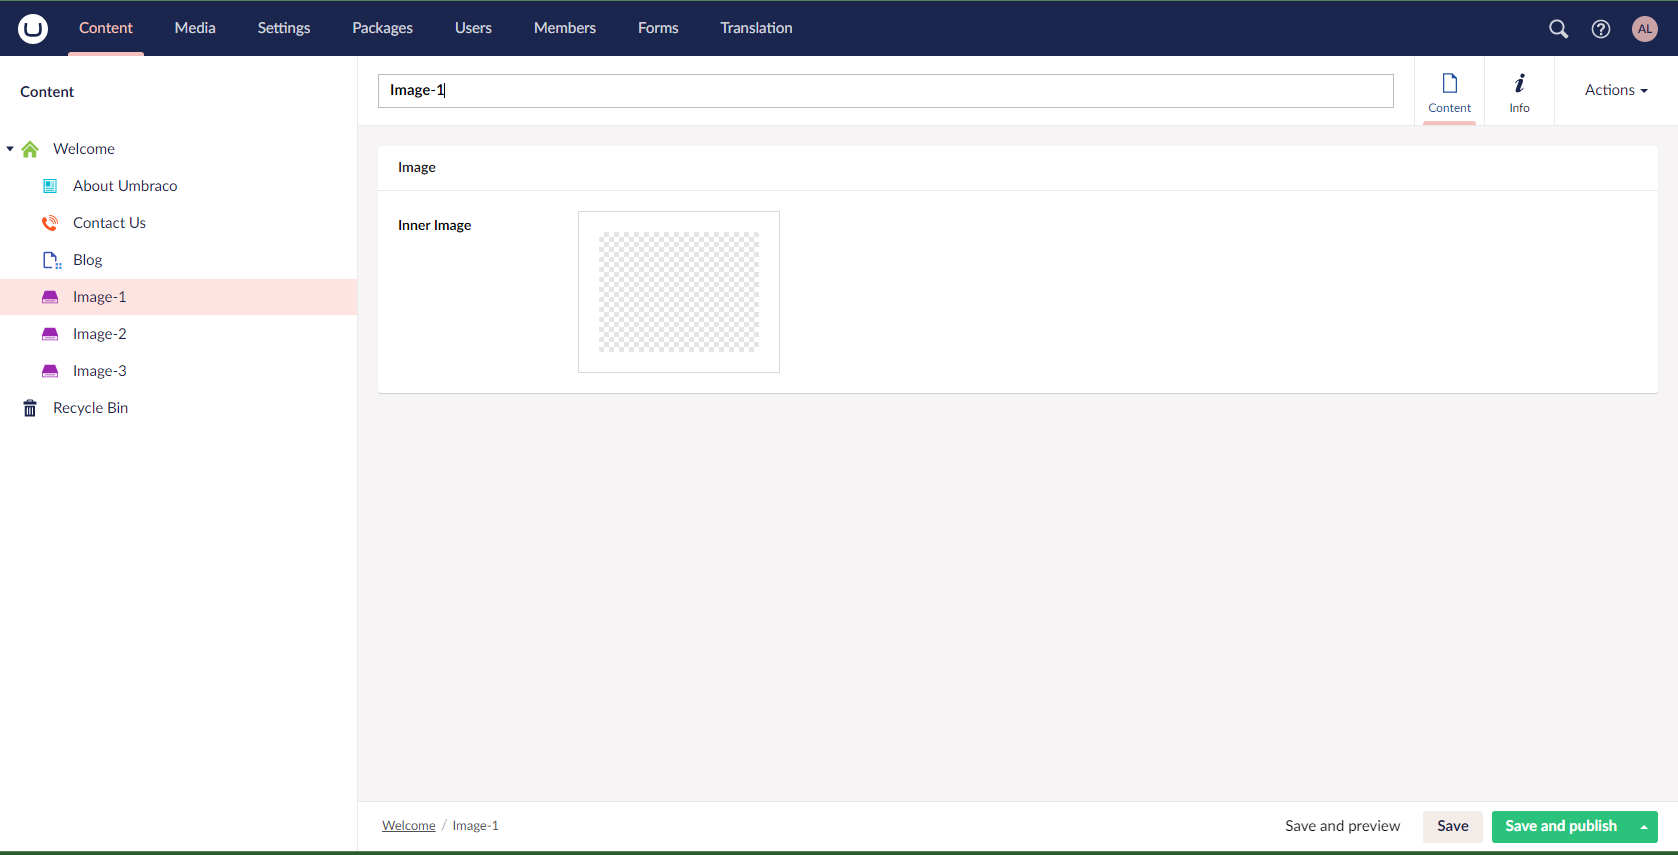Click the Contact Us phone icon

coord(50,223)
